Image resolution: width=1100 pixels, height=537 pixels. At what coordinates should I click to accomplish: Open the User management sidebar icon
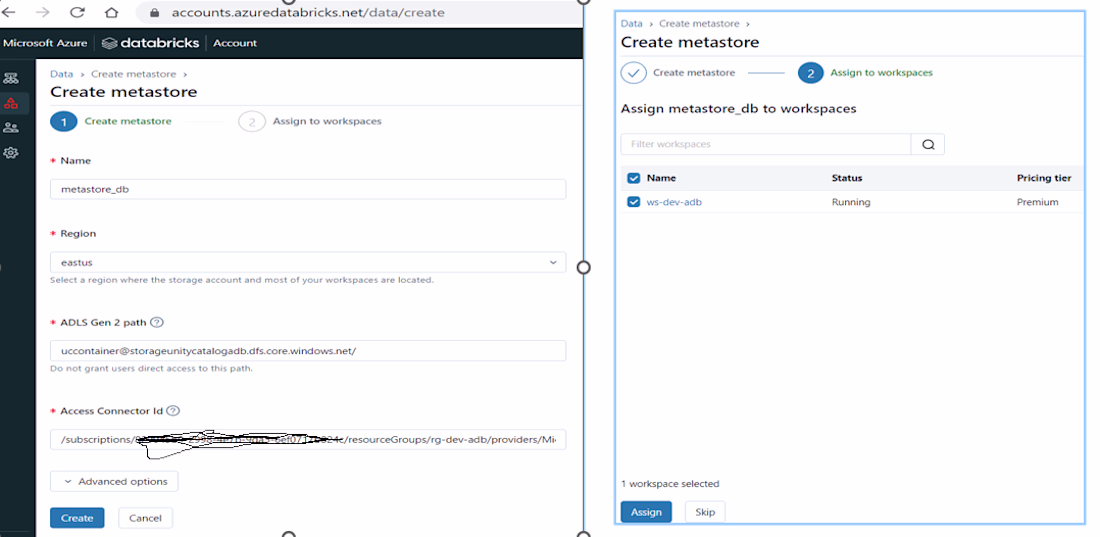[x=11, y=128]
